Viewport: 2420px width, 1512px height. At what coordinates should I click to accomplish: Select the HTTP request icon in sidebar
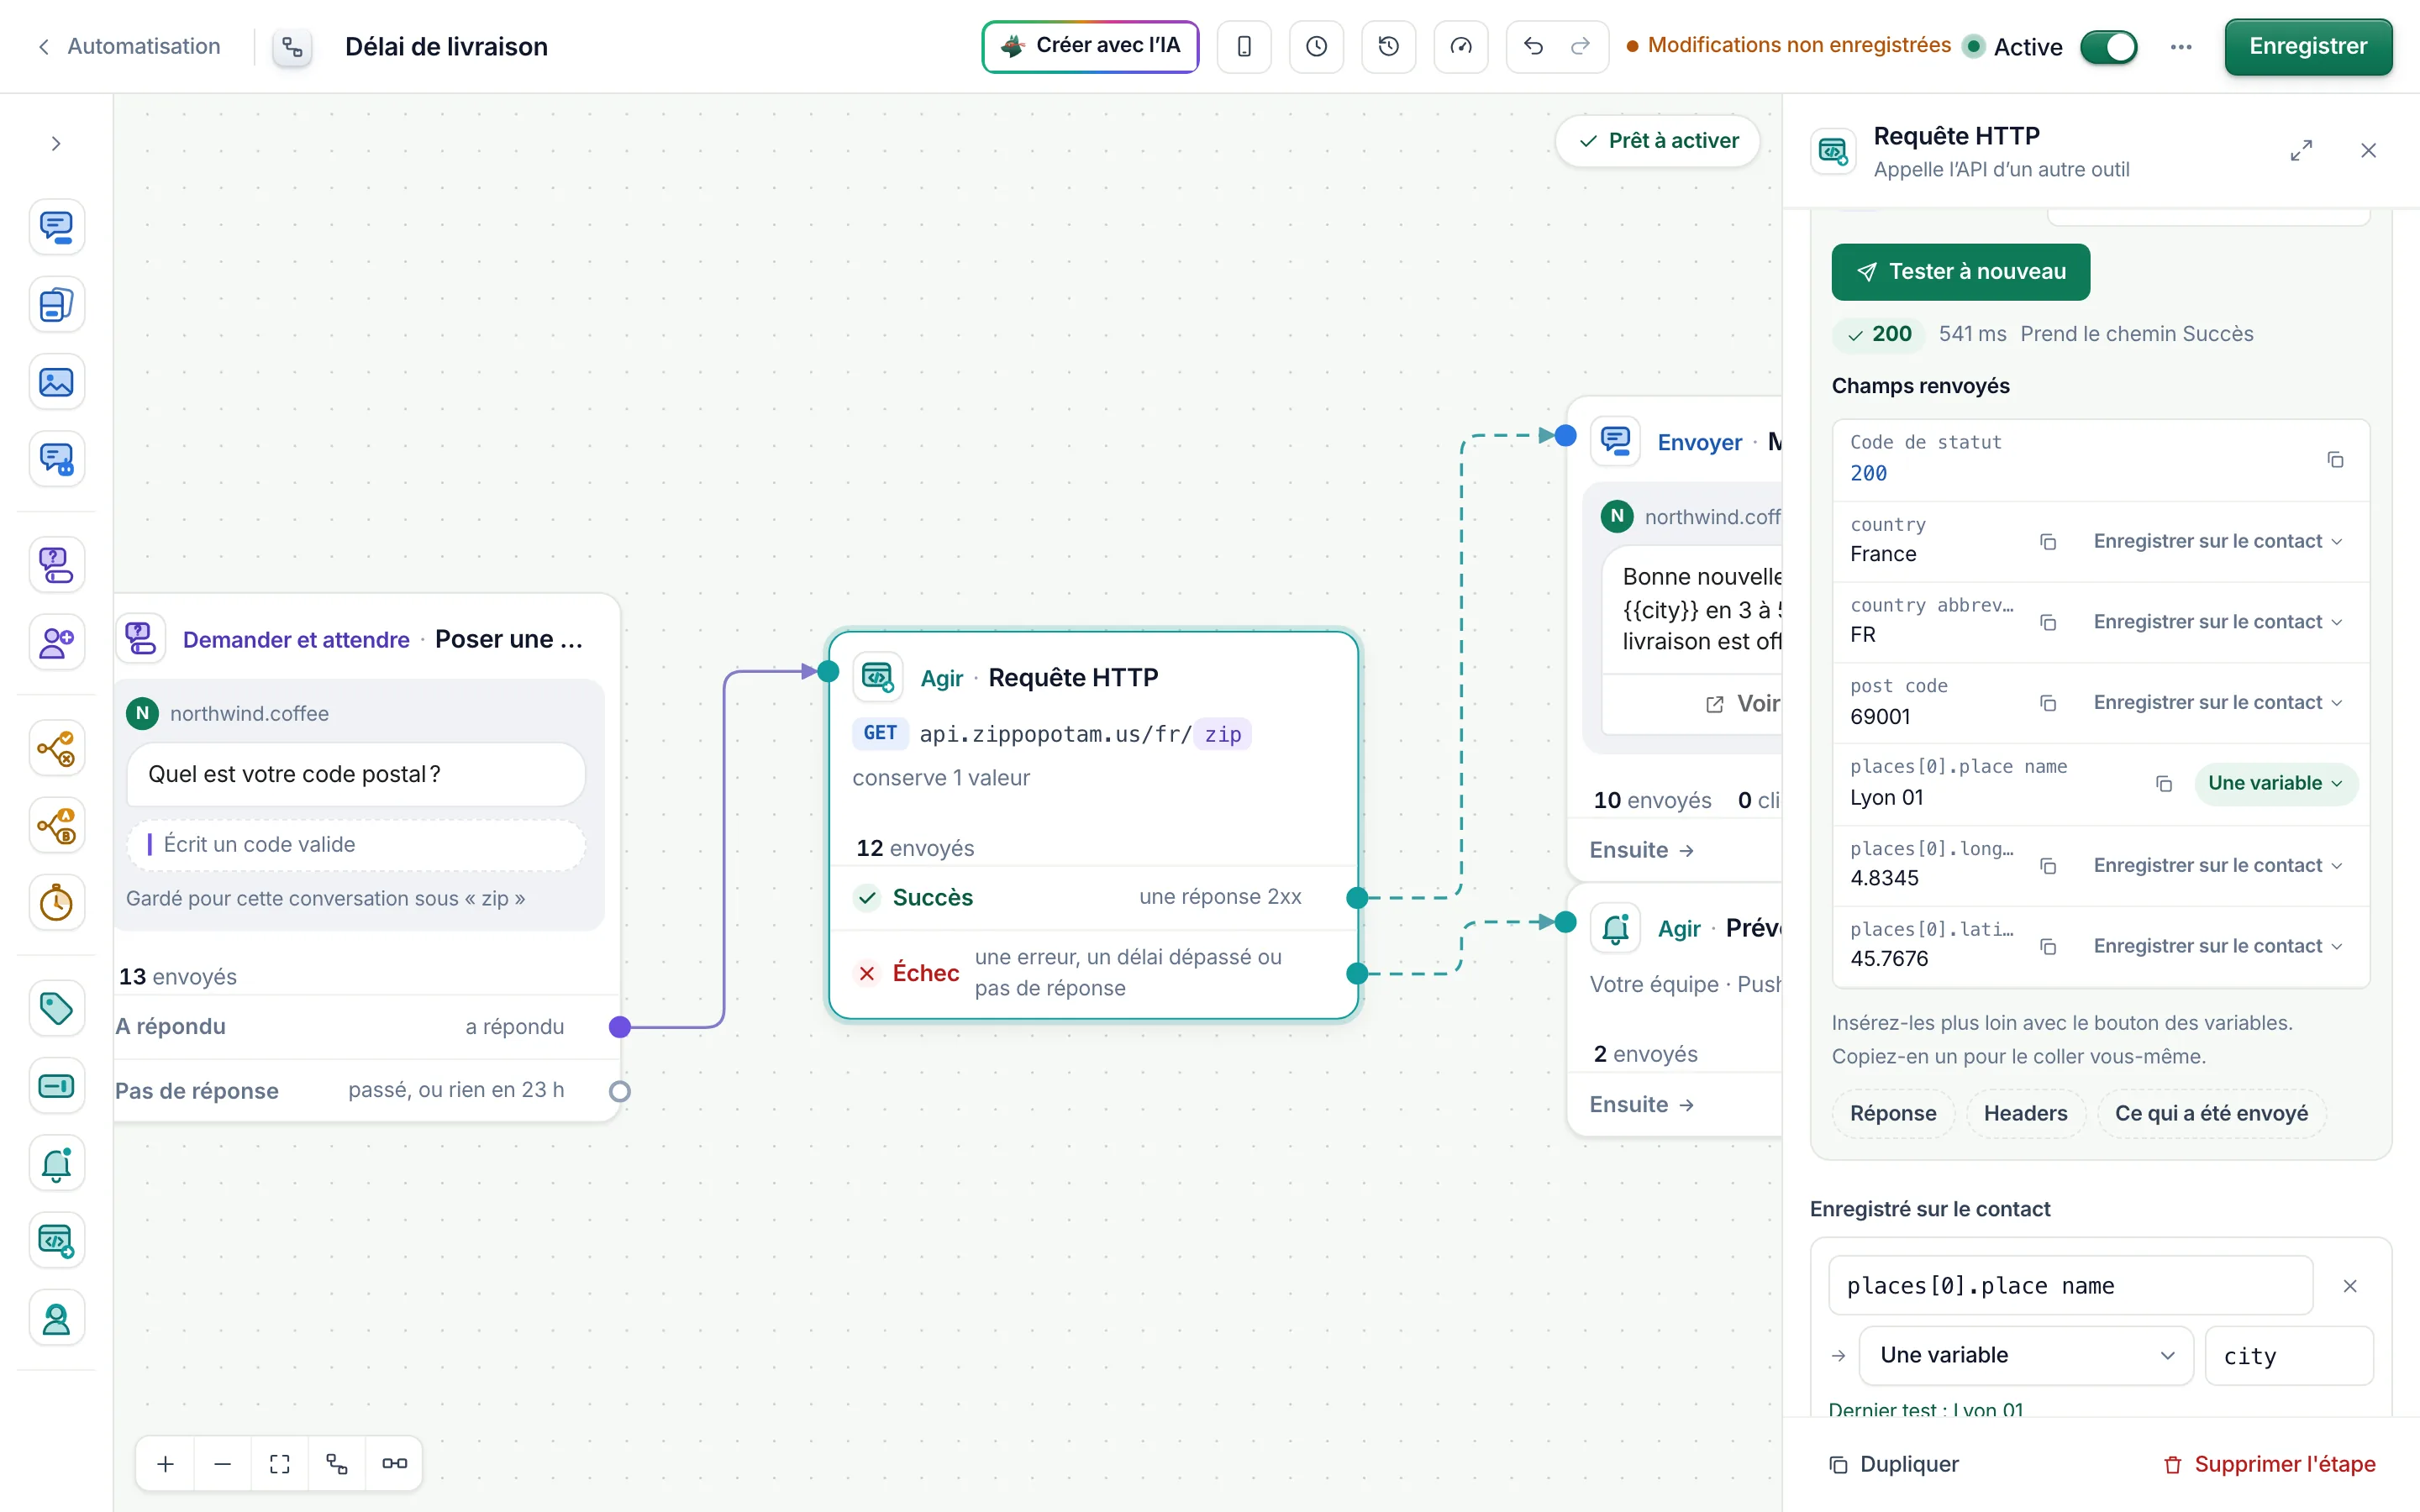(x=56, y=1241)
